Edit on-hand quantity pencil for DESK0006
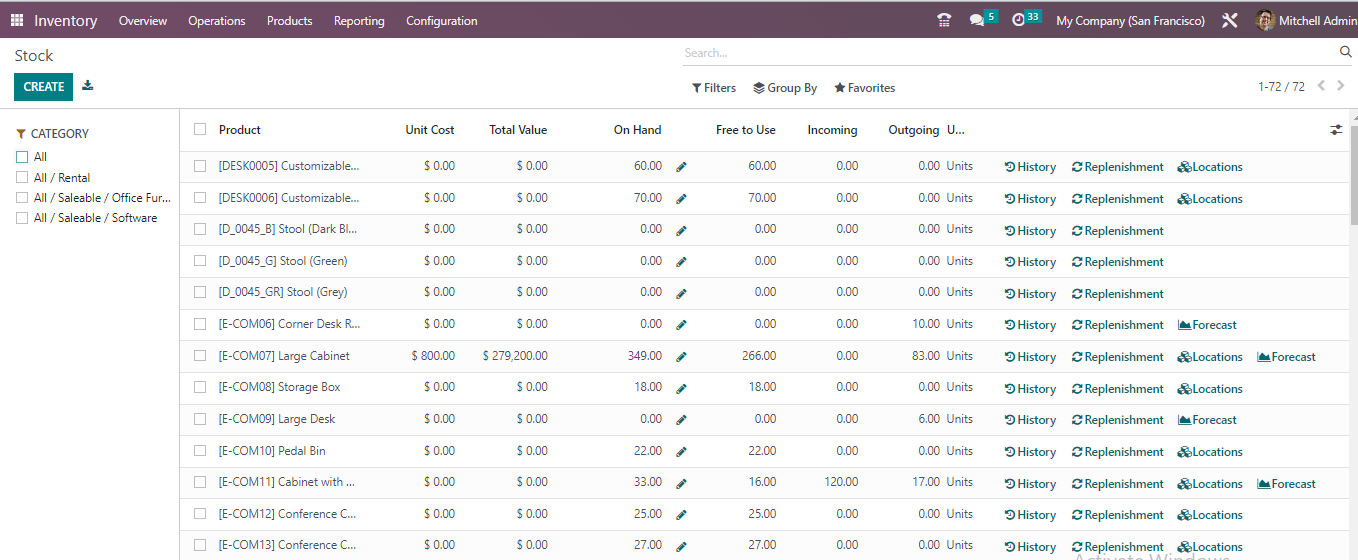This screenshot has width=1358, height=560. (681, 199)
